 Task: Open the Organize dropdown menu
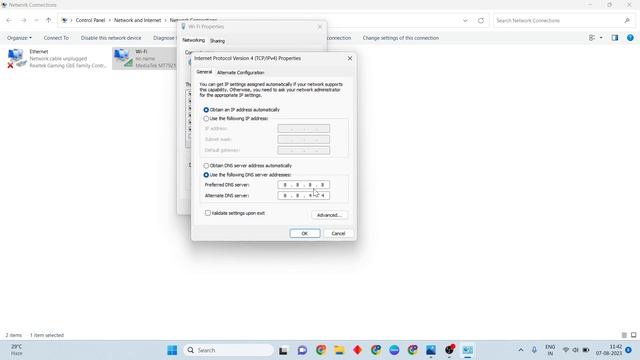click(19, 38)
